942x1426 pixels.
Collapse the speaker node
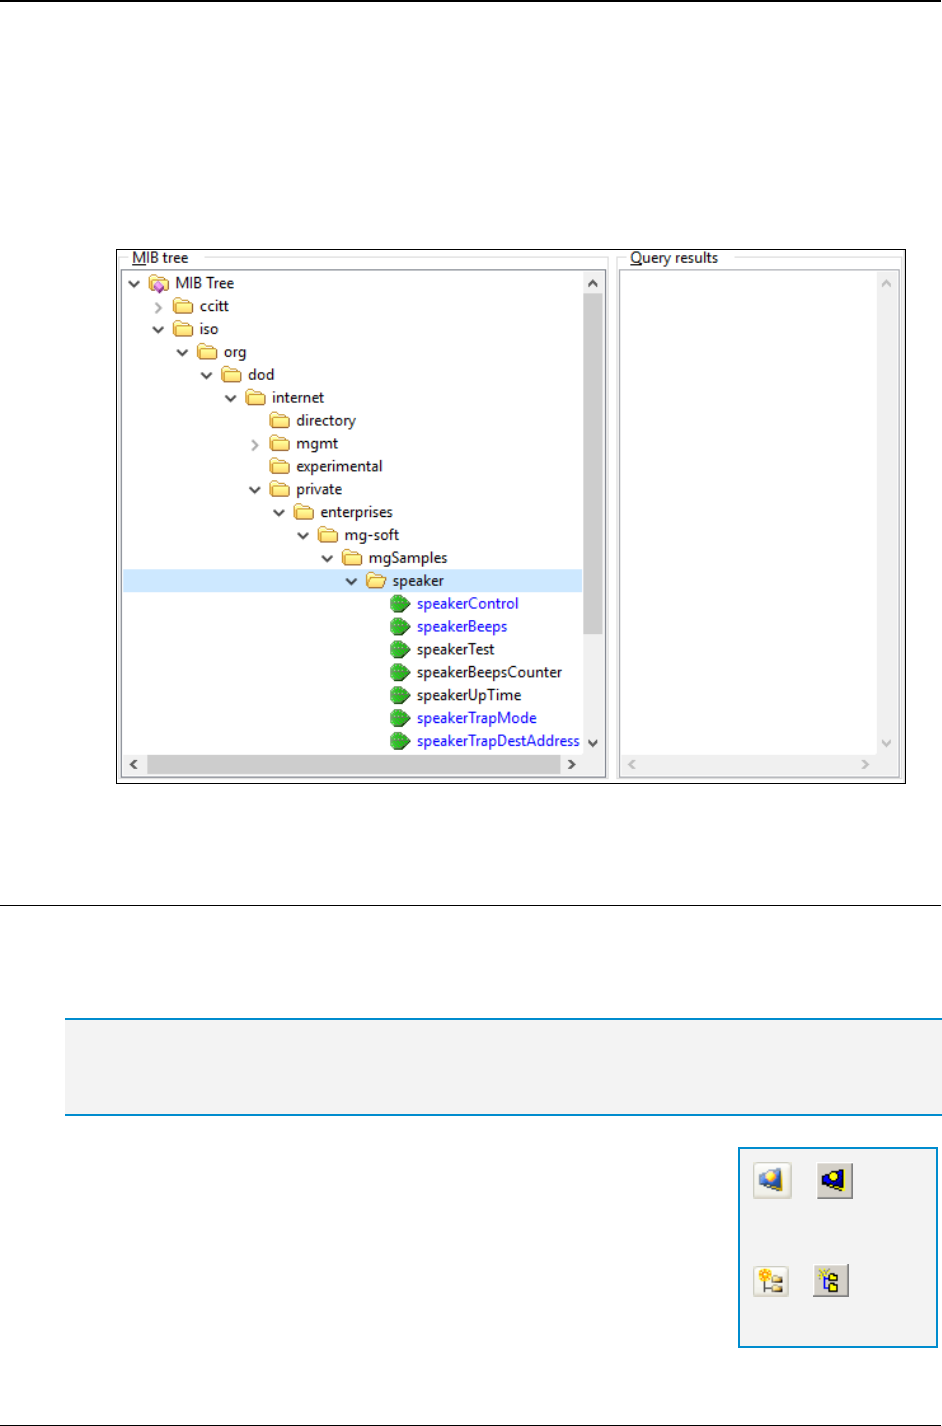tap(351, 581)
